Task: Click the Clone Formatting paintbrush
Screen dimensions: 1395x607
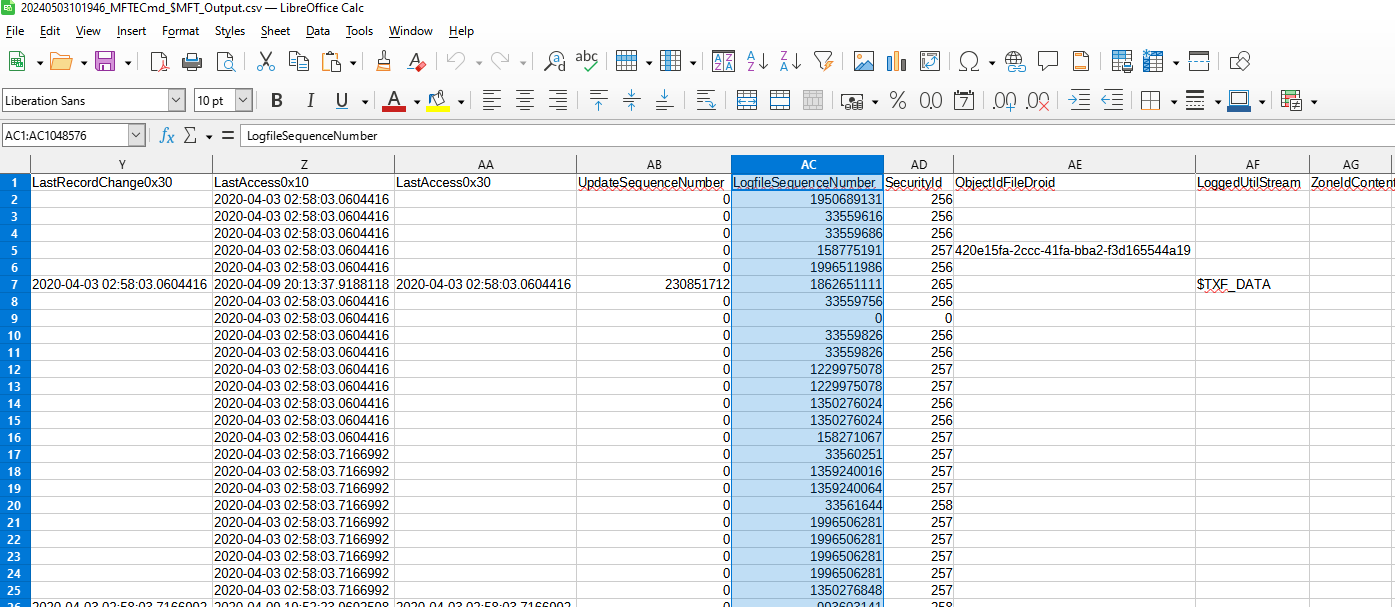Action: [383, 62]
